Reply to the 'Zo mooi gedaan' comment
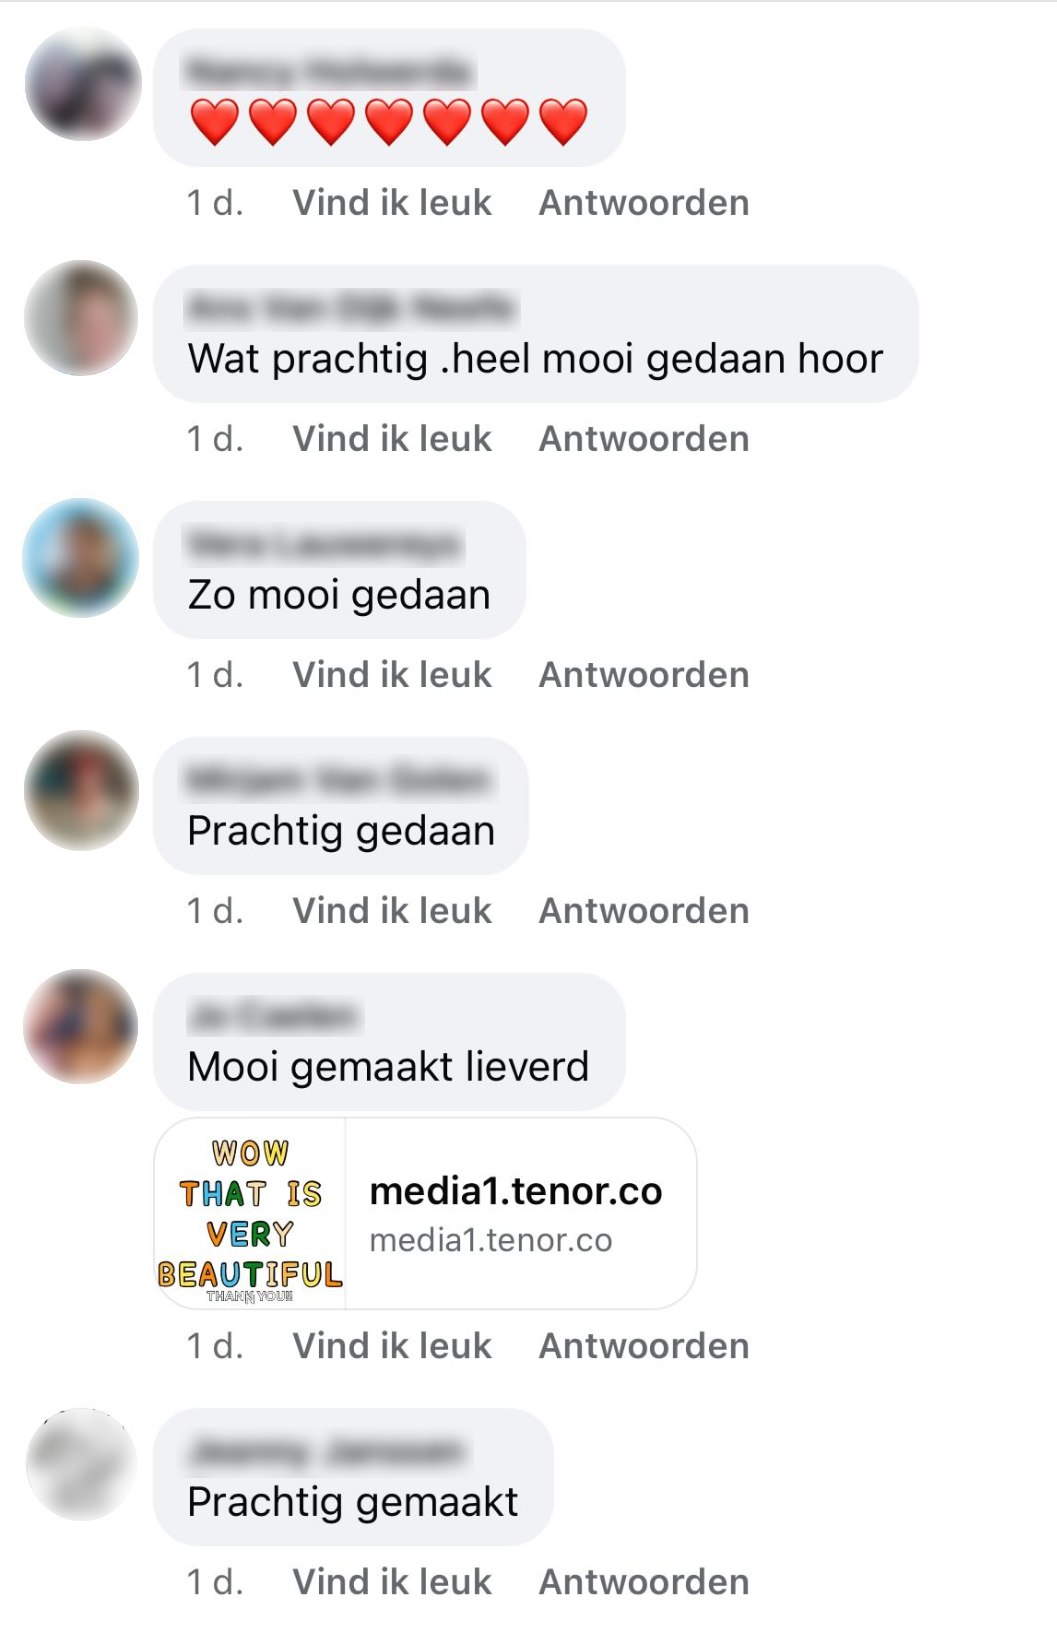Screen dimensions: 1057x1626 [x=644, y=675]
